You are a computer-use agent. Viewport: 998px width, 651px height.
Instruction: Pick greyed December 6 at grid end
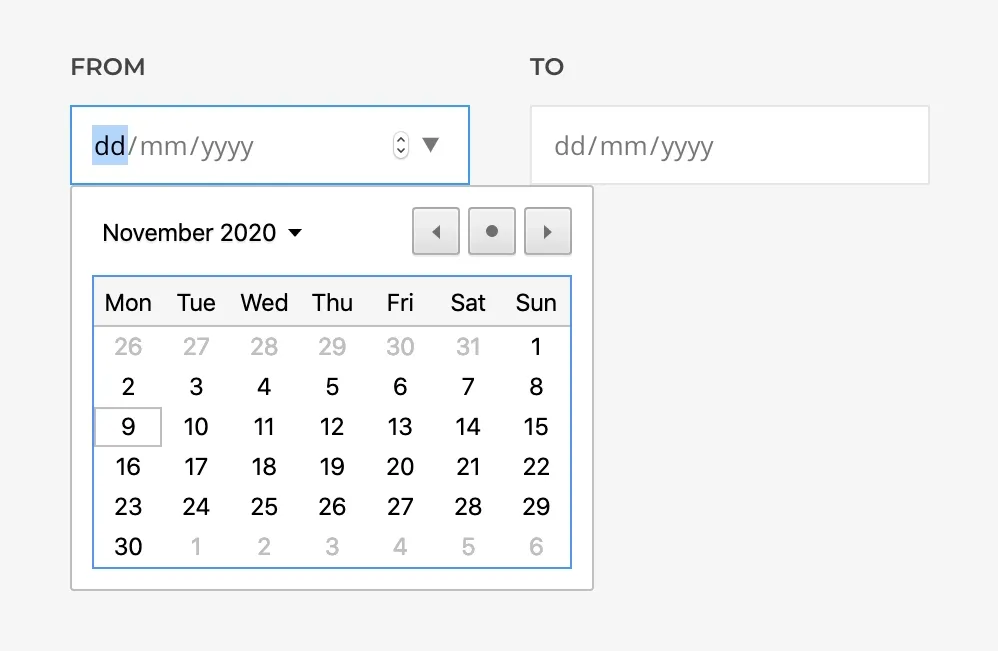click(x=536, y=547)
